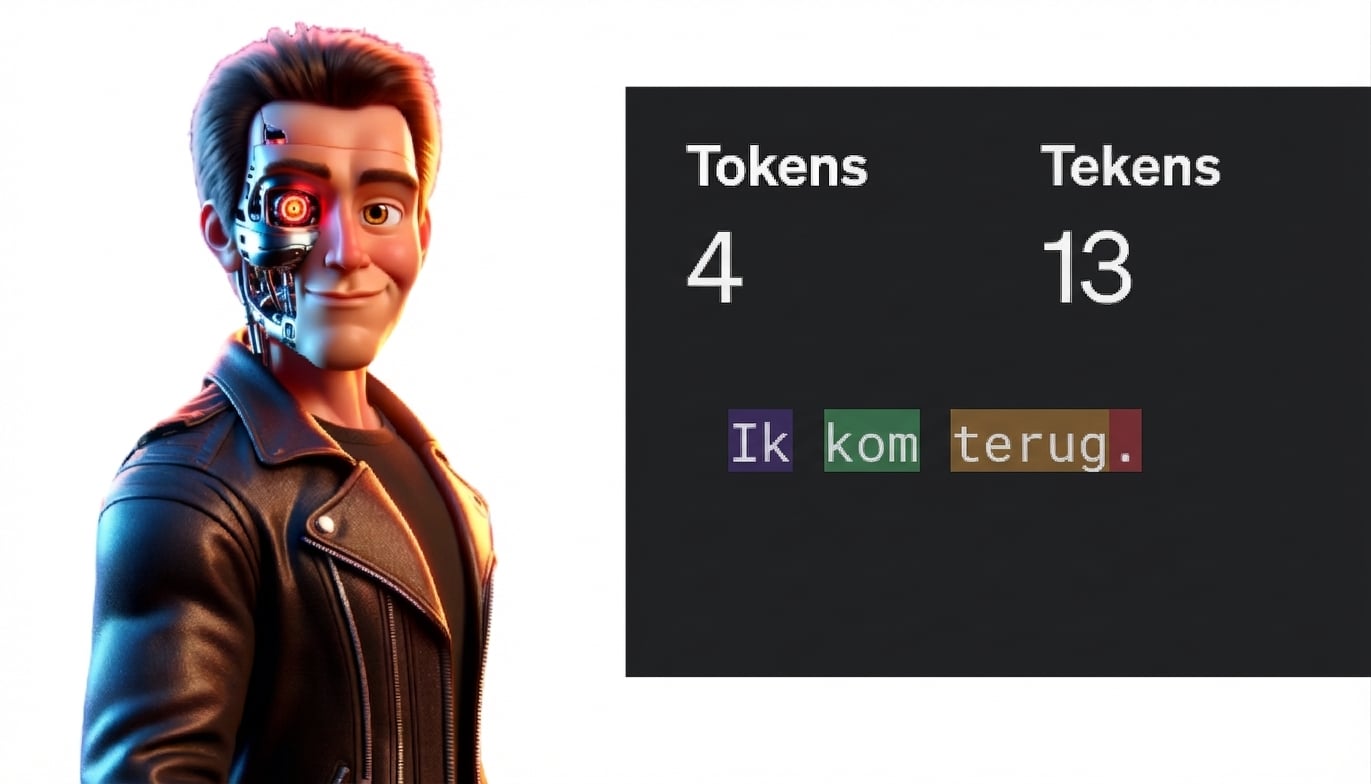The height and width of the screenshot is (784, 1371).
Task: Click the purple "Ik" token
Action: pyautogui.click(x=760, y=440)
